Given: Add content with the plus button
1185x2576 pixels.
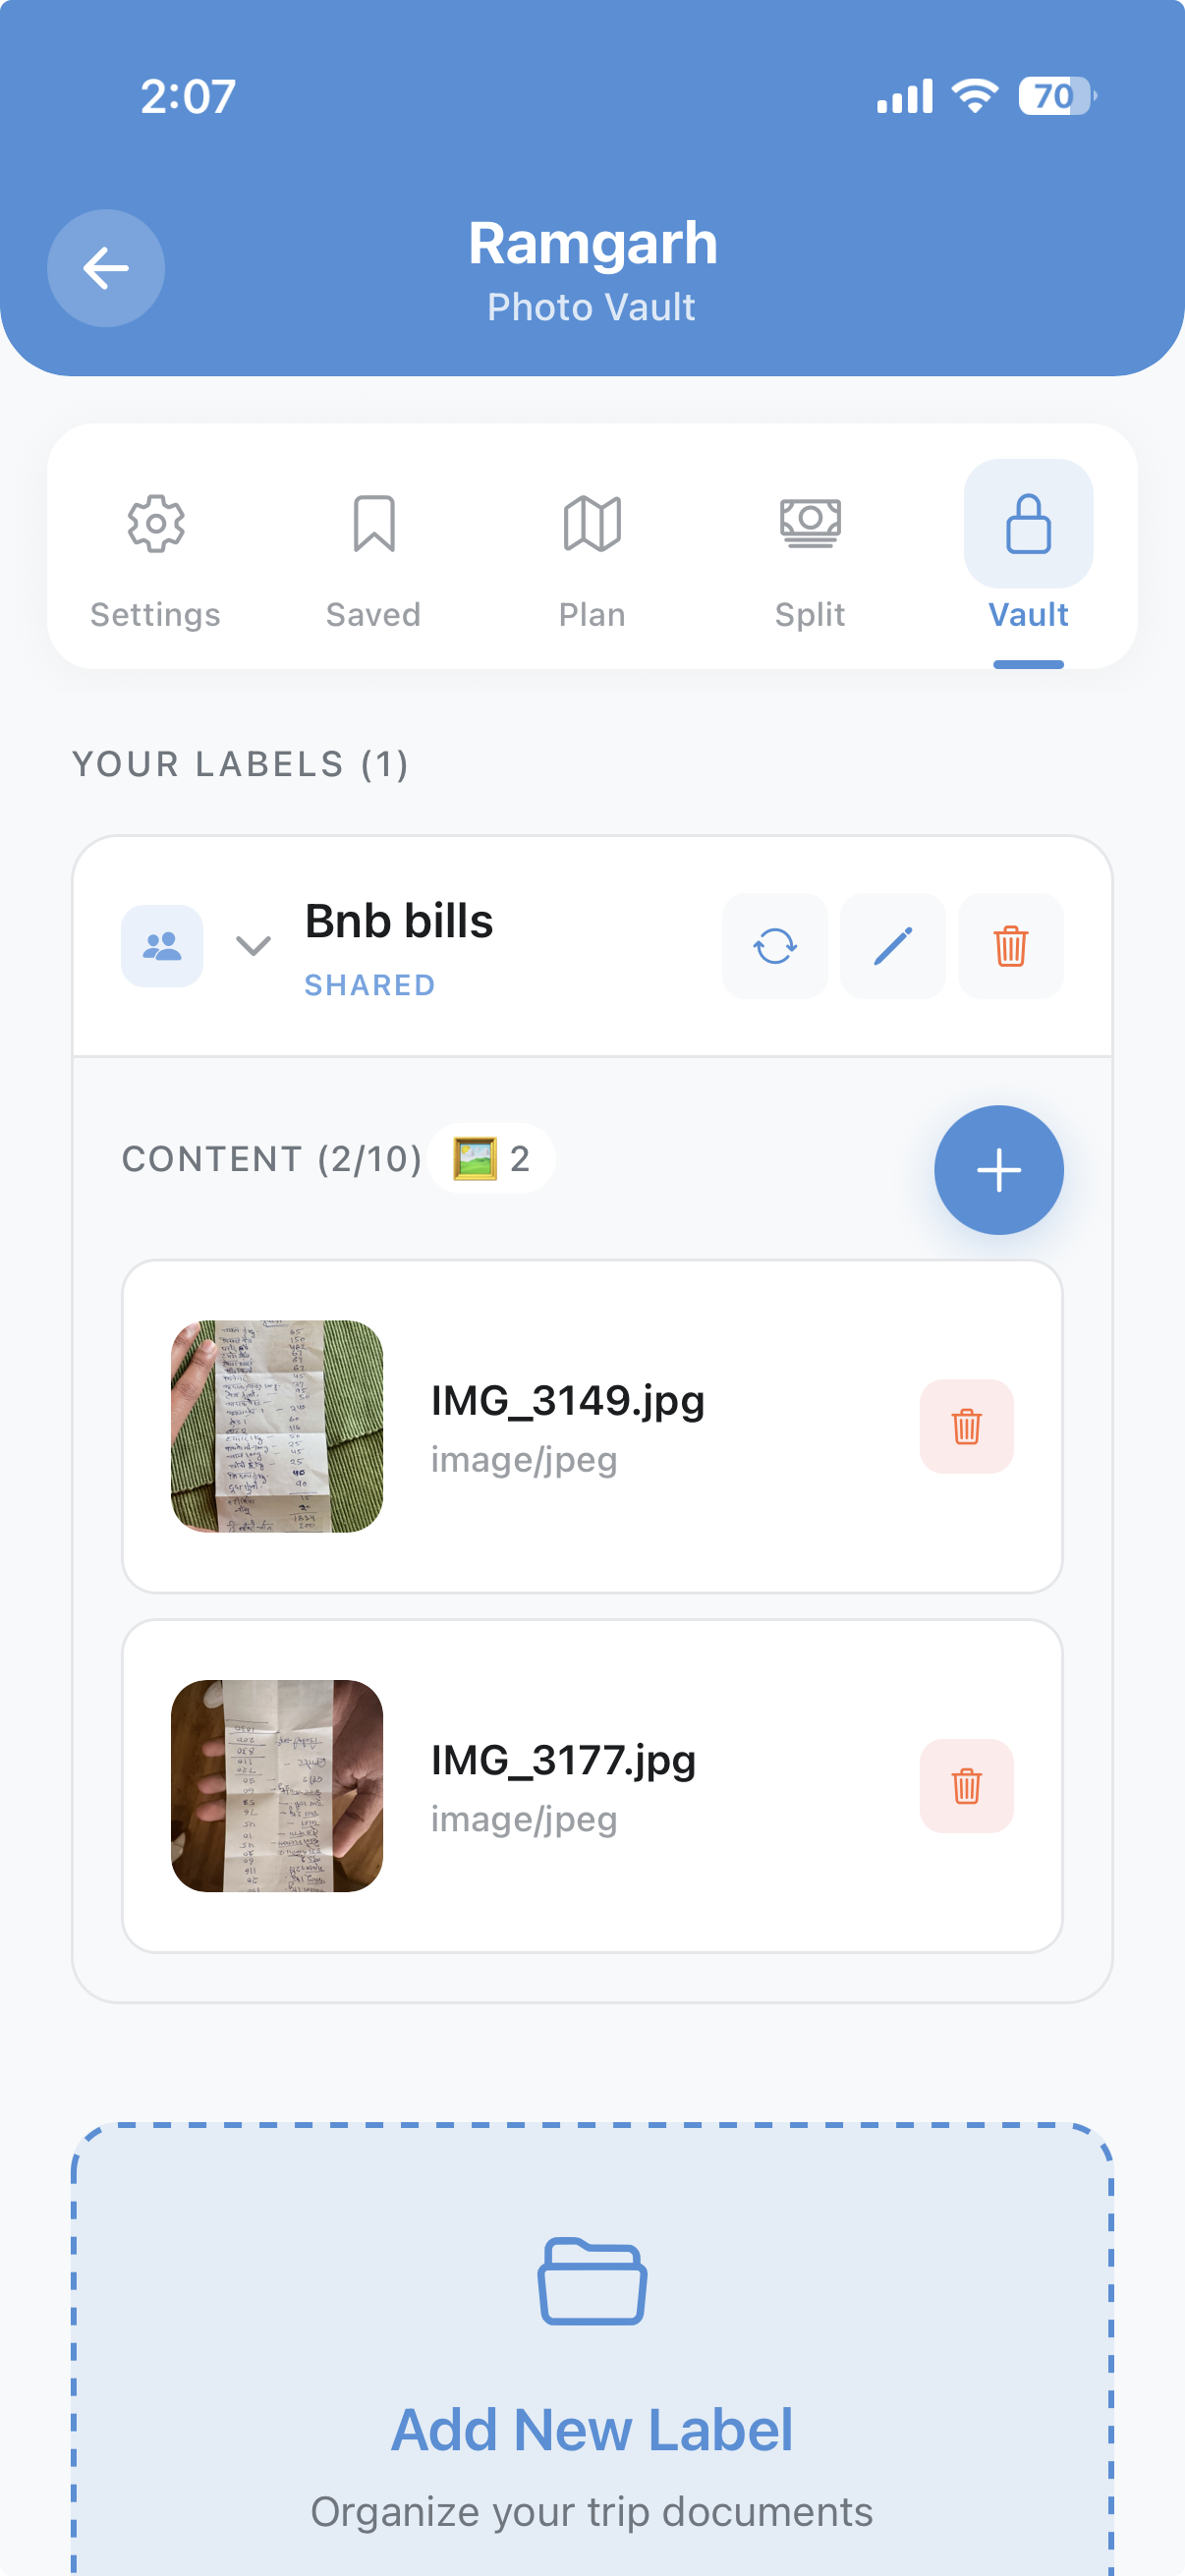Looking at the screenshot, I should click(998, 1170).
